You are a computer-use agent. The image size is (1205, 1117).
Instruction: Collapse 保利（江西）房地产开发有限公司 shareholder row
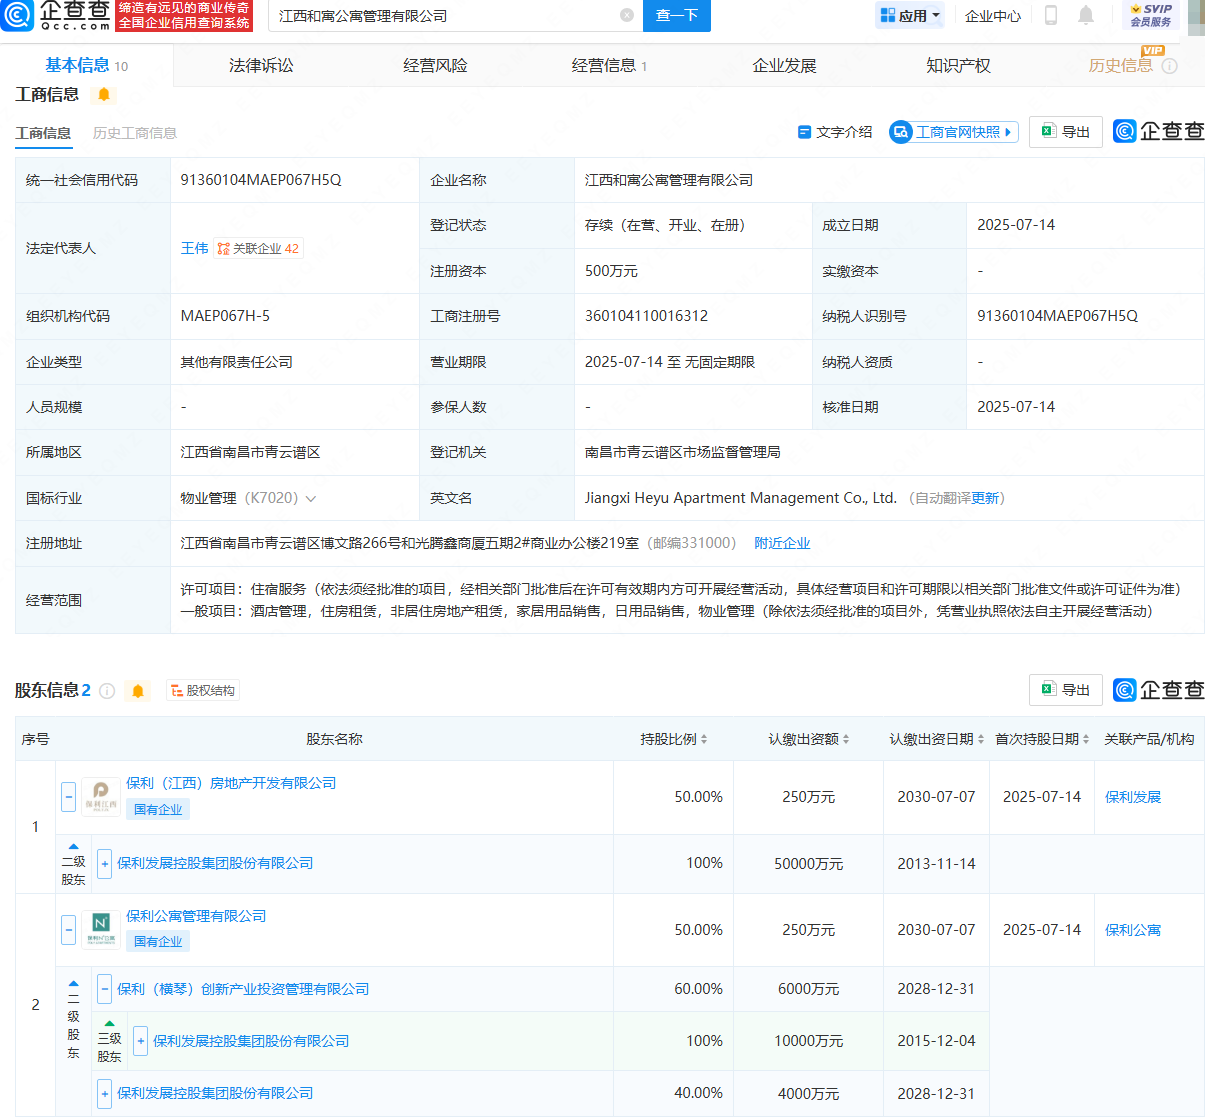pyautogui.click(x=68, y=797)
